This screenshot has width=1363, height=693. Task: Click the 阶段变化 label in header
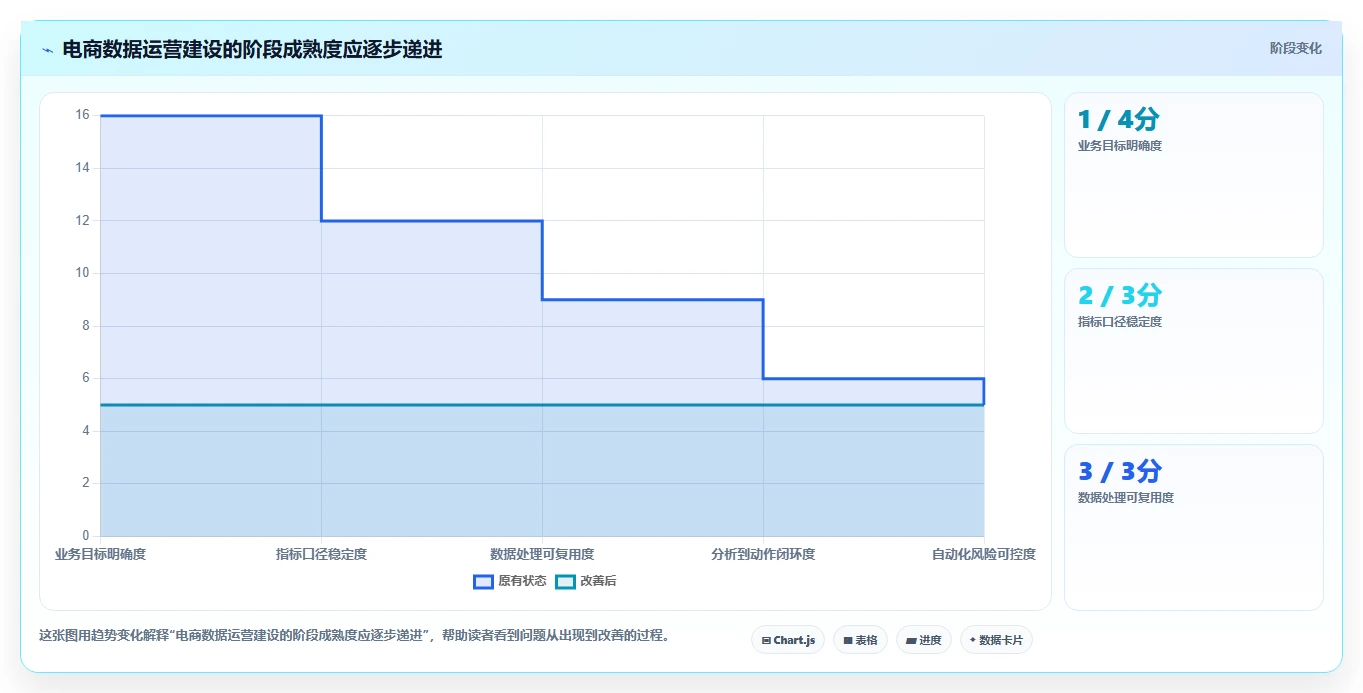pos(1295,48)
